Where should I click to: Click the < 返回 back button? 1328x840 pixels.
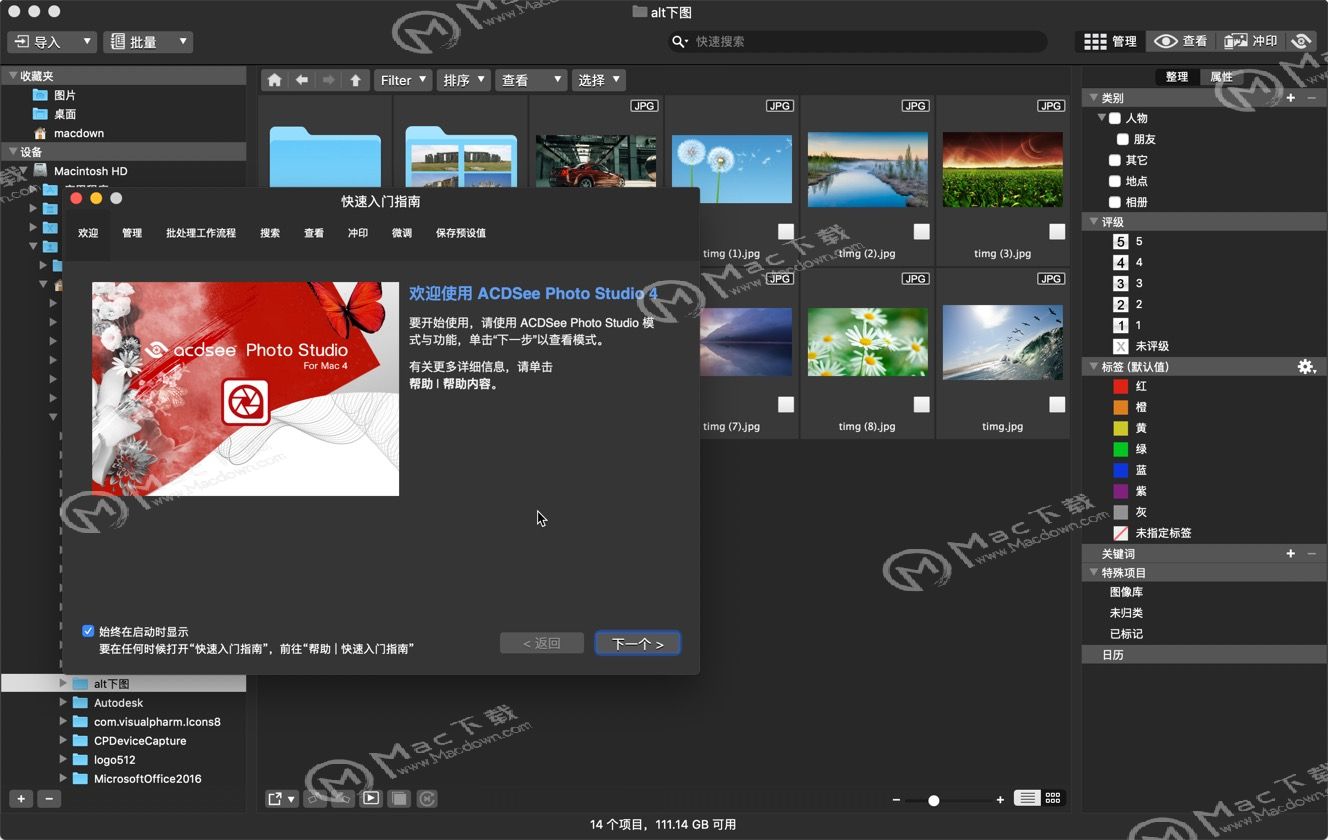click(542, 643)
